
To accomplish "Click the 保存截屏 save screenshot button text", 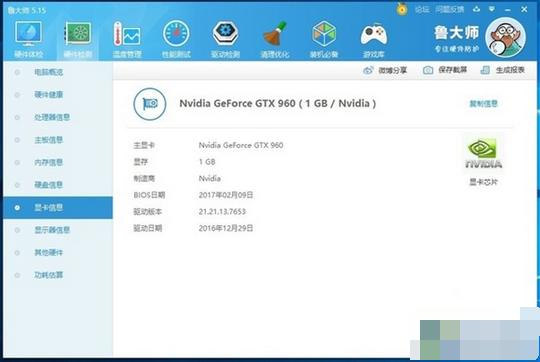I will point(453,70).
